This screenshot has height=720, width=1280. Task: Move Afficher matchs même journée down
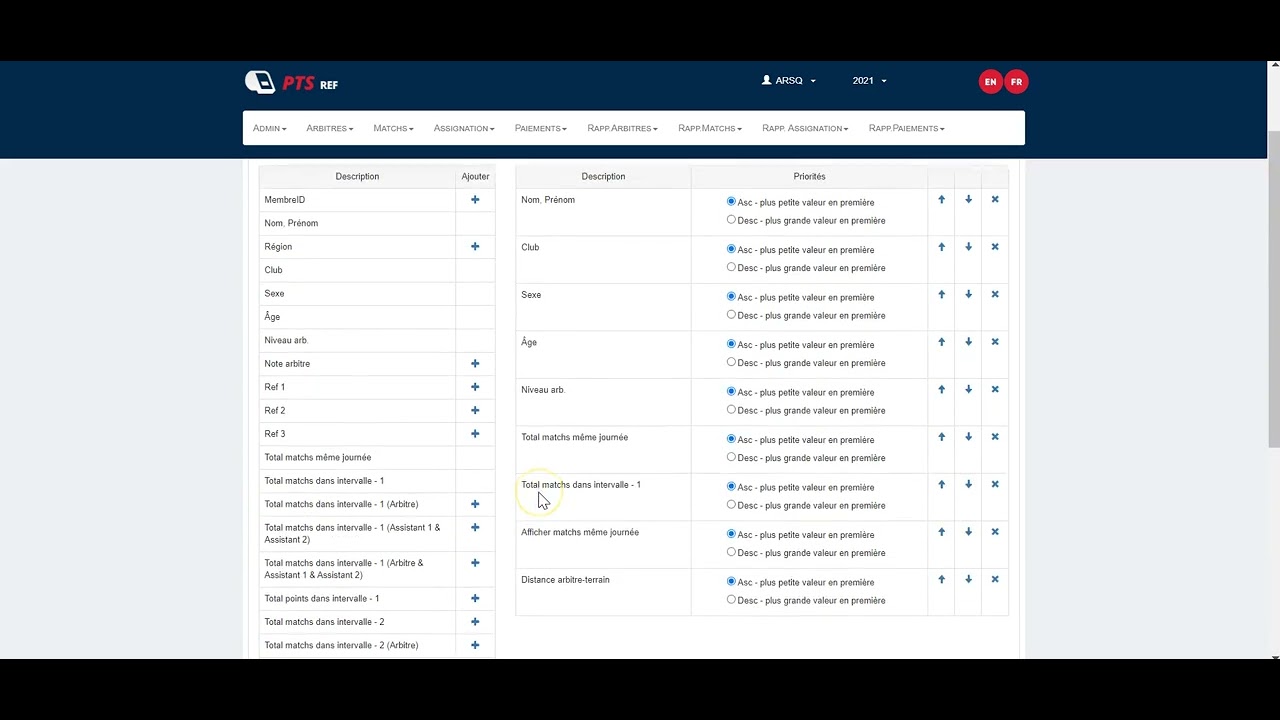tap(968, 532)
